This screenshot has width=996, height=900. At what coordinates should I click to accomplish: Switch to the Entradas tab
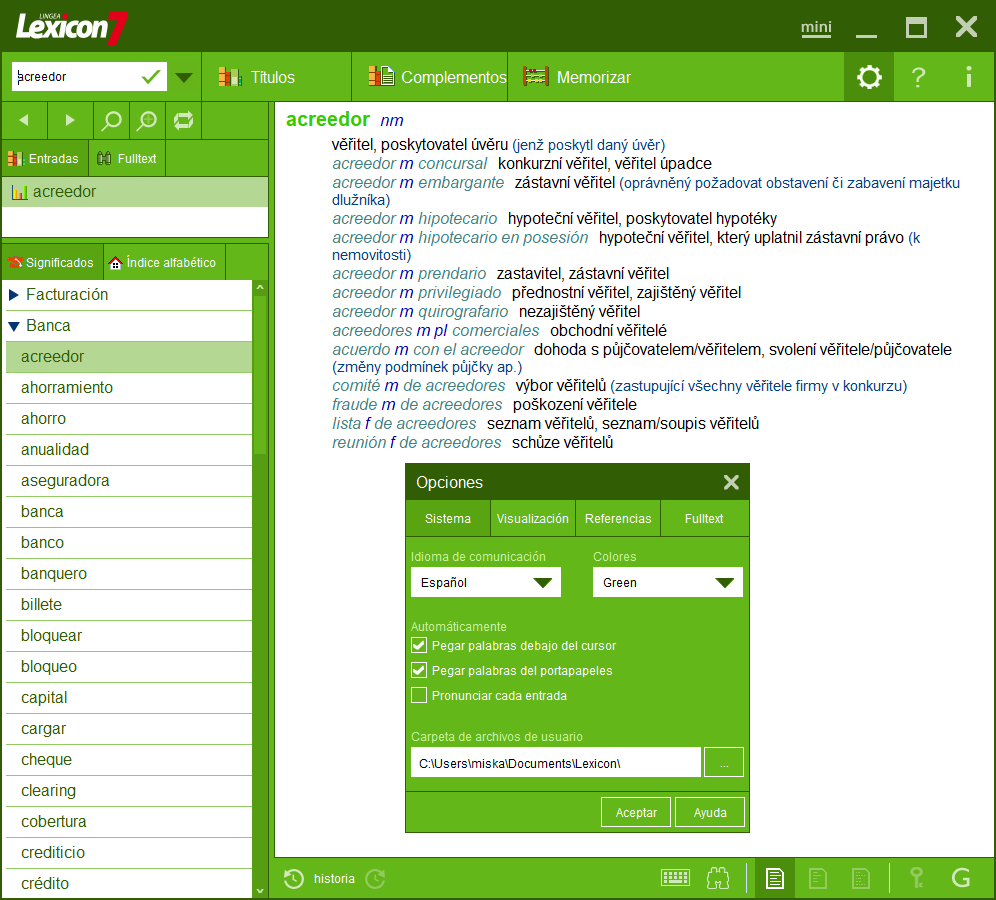click(x=44, y=158)
